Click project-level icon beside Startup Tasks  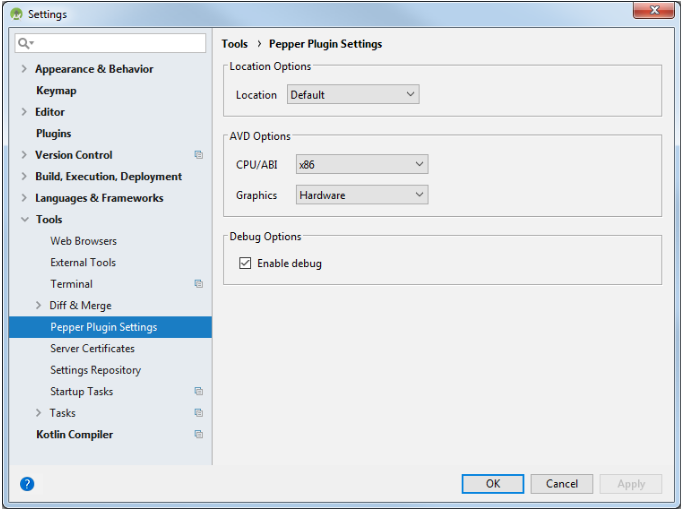click(198, 392)
